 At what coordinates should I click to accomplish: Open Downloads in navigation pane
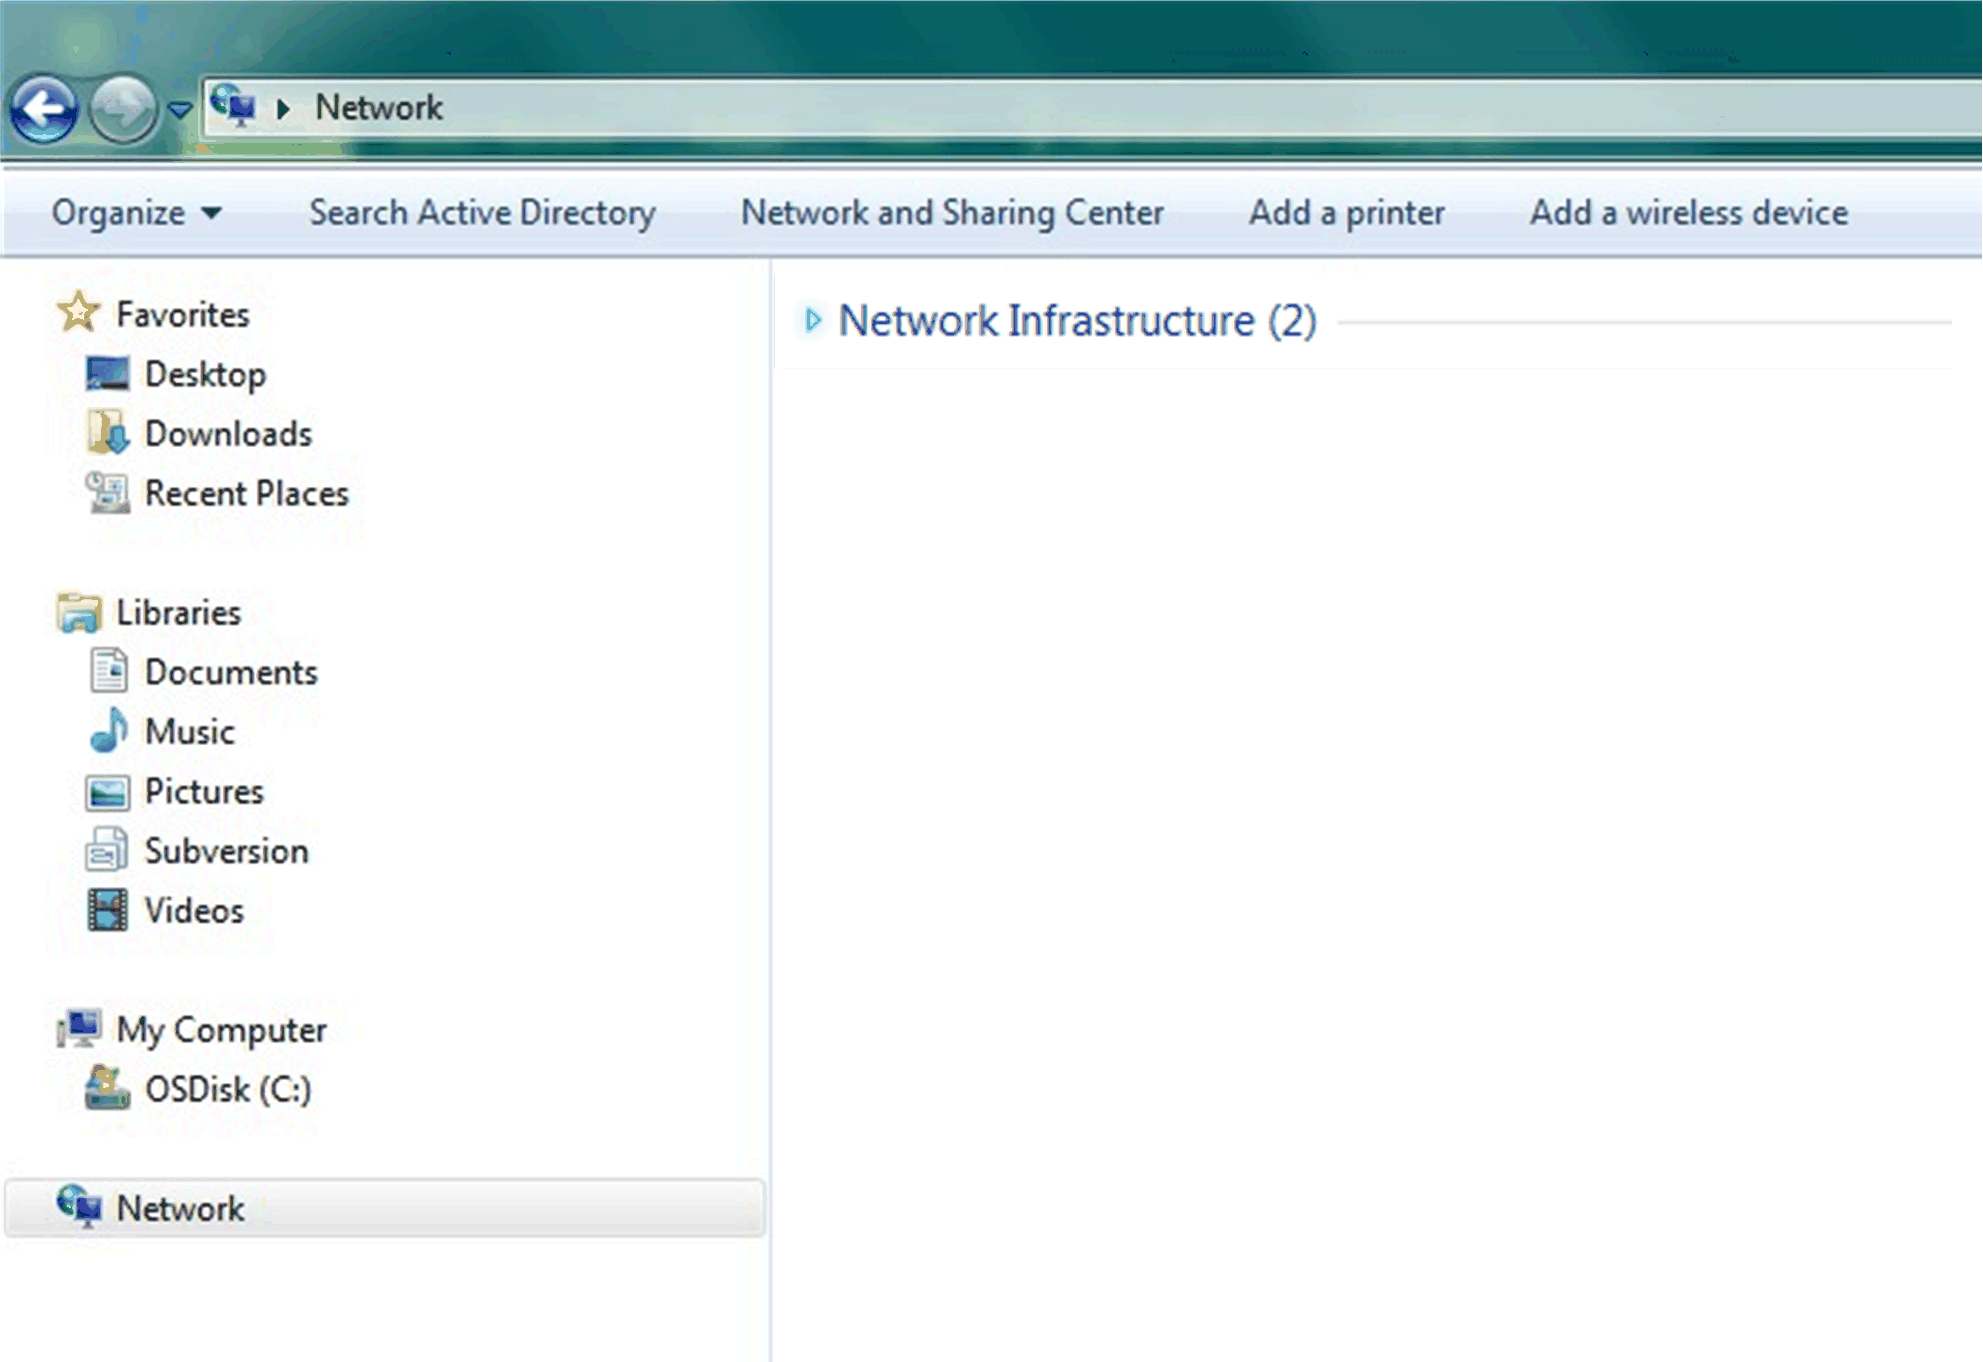pos(228,434)
